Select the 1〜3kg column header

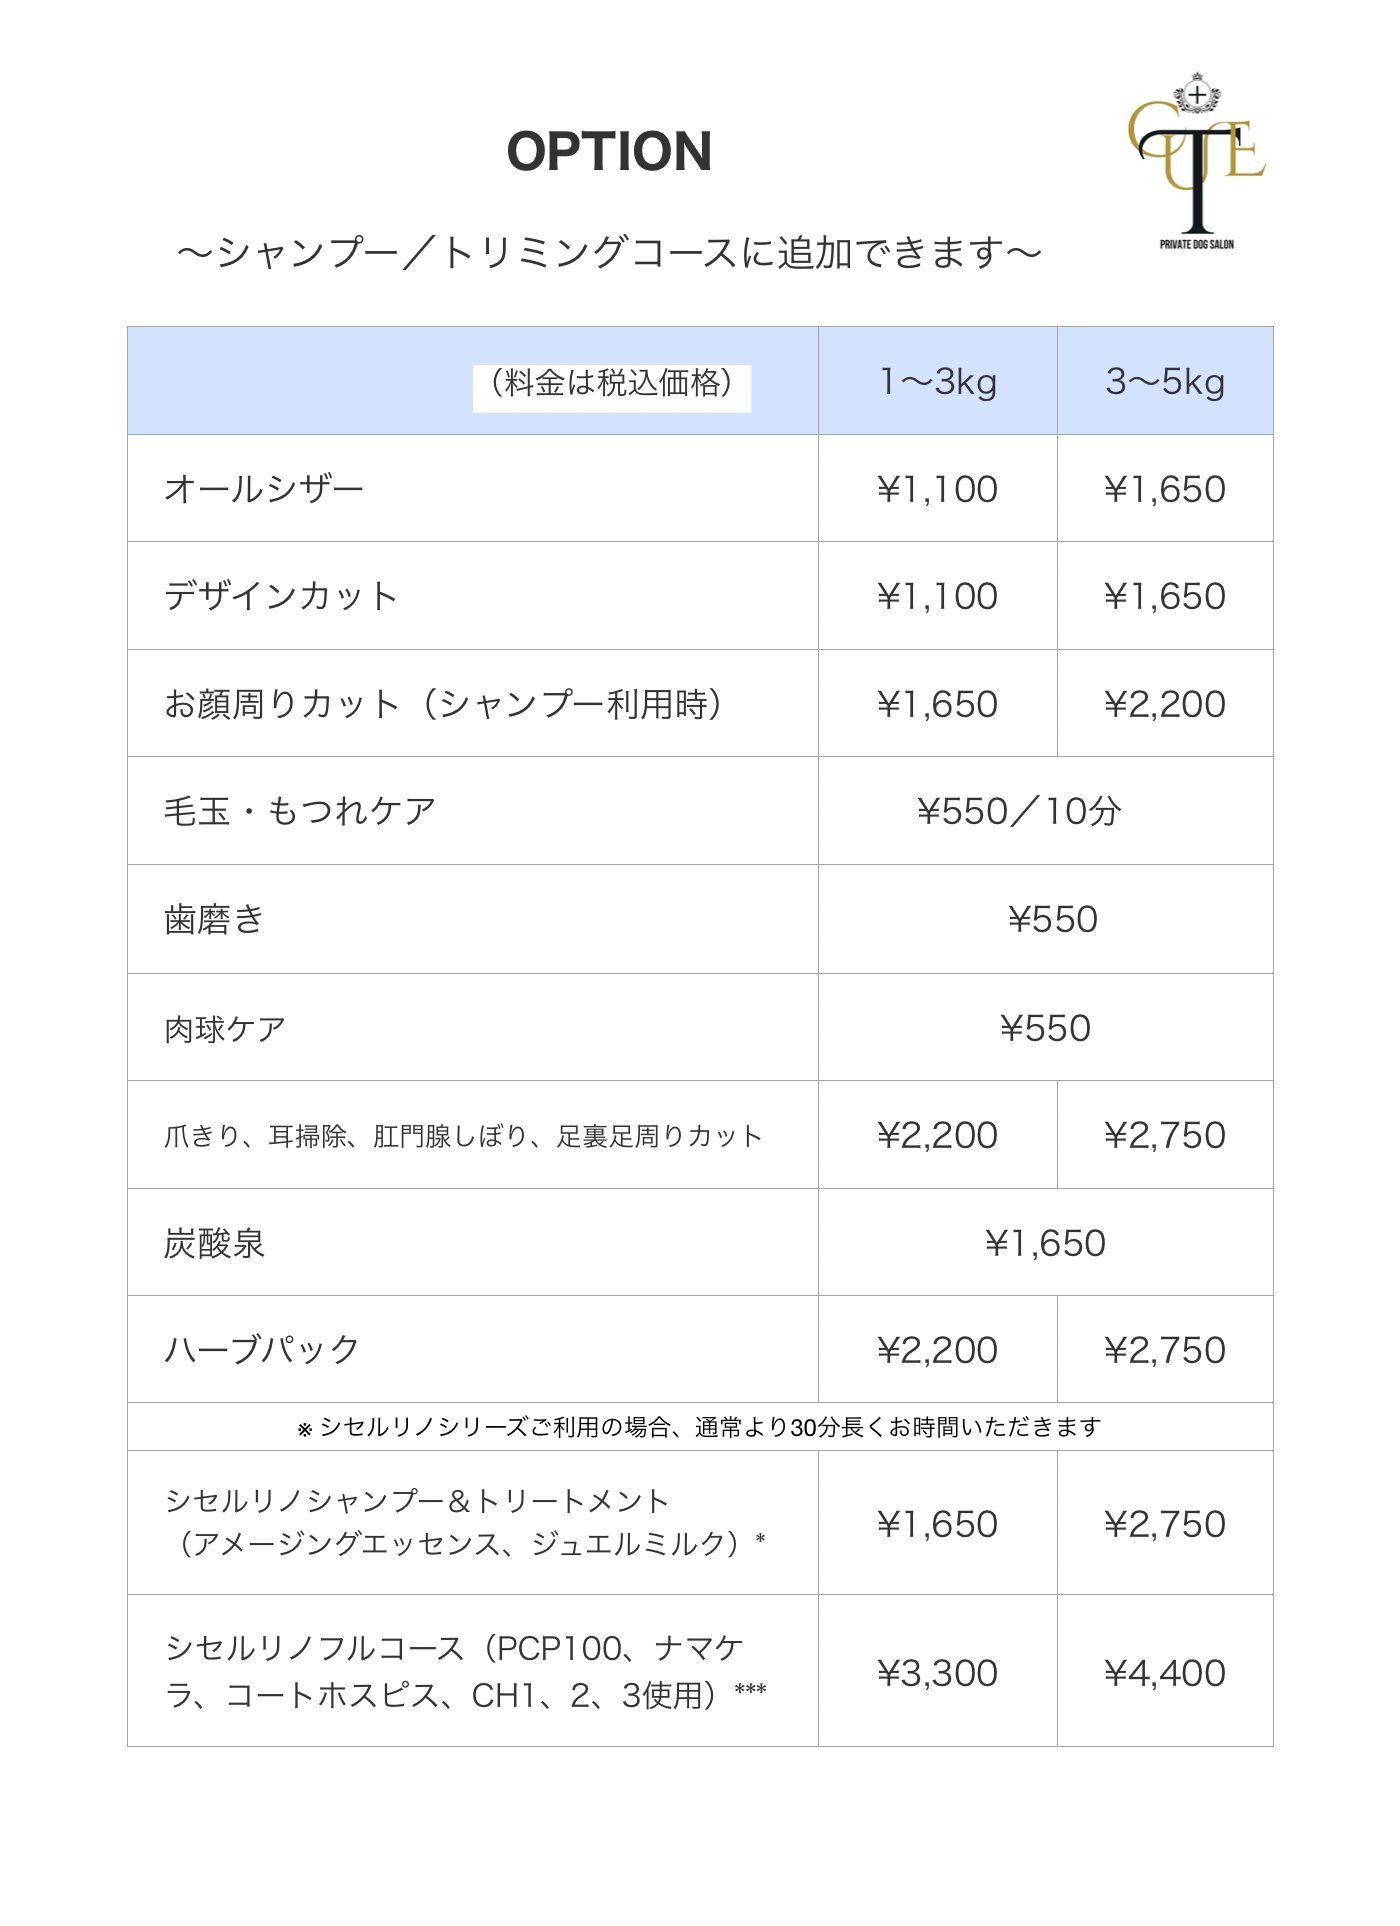[937, 382]
